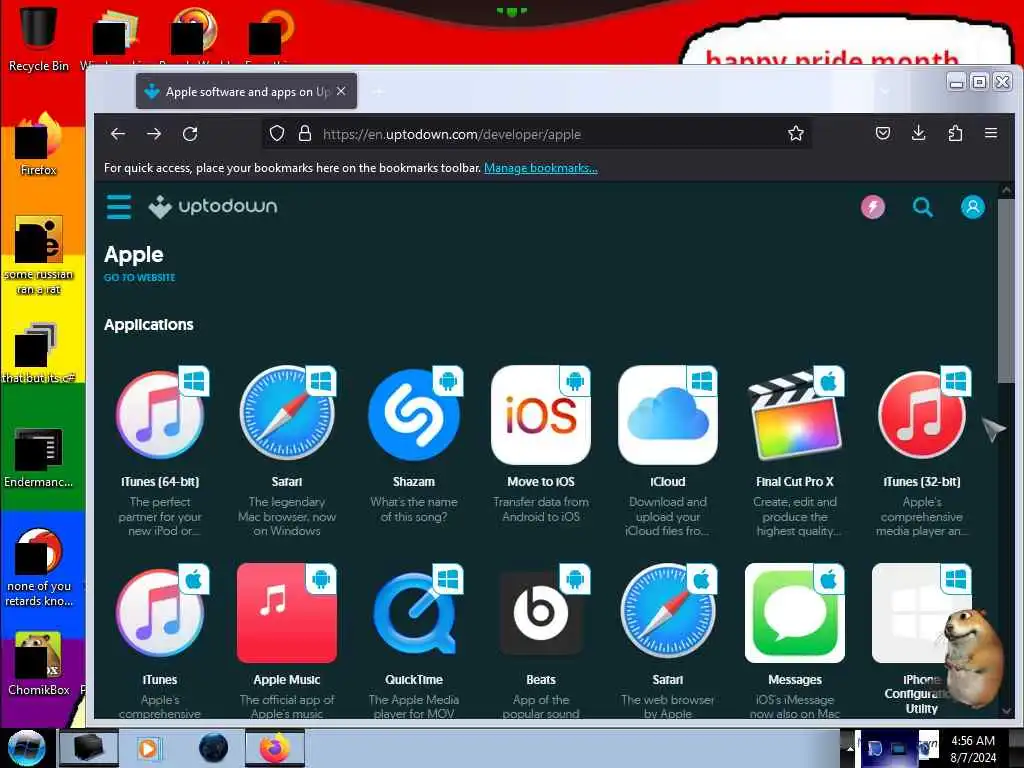The height and width of the screenshot is (768, 1024).
Task: Open the iTunes (64-bit) app icon
Action: pos(160,415)
